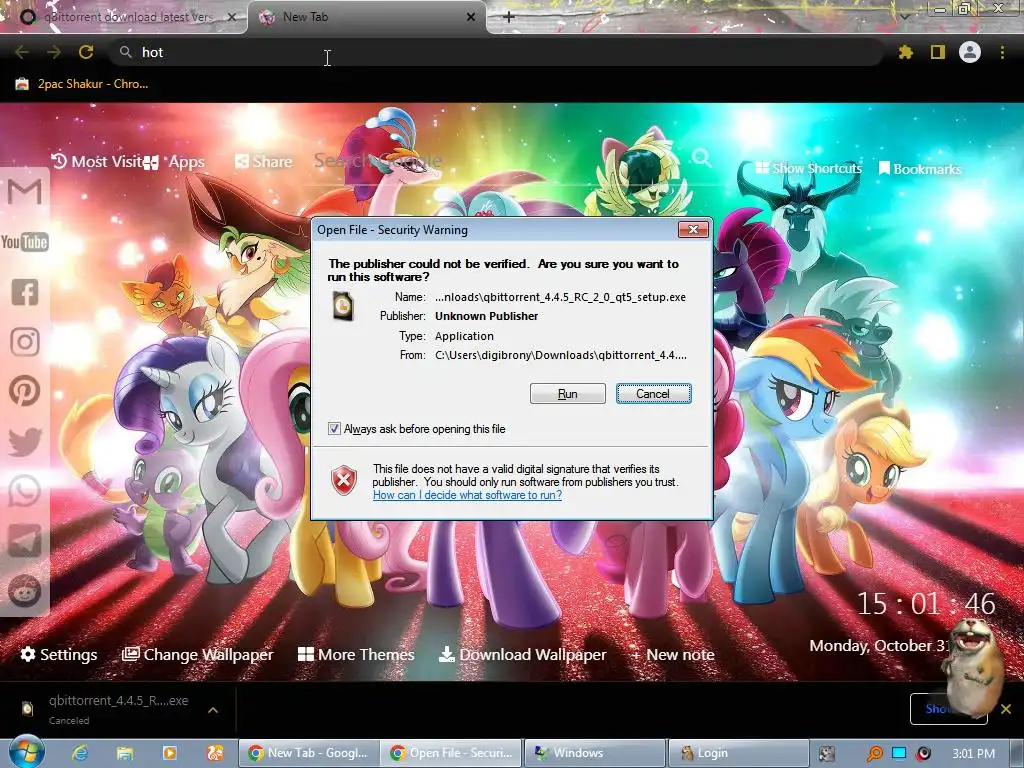
Task: Click Download Wallpaper
Action: tap(522, 654)
